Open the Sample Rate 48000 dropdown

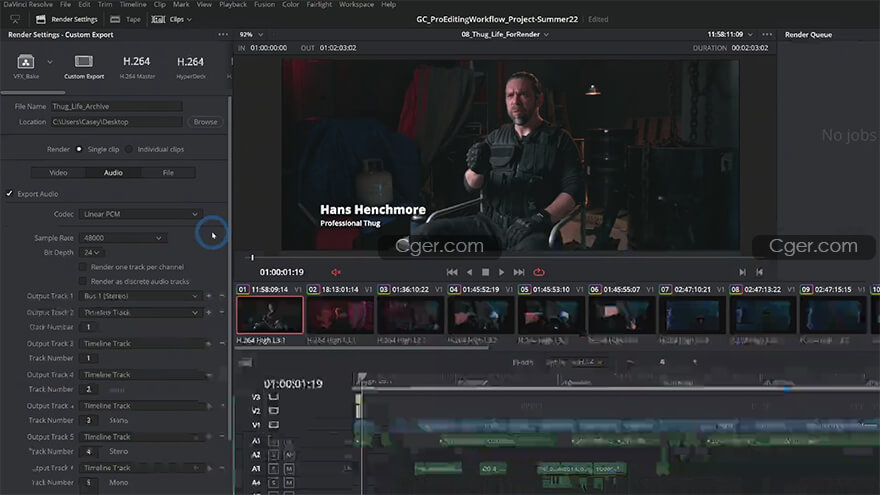[x=122, y=238]
